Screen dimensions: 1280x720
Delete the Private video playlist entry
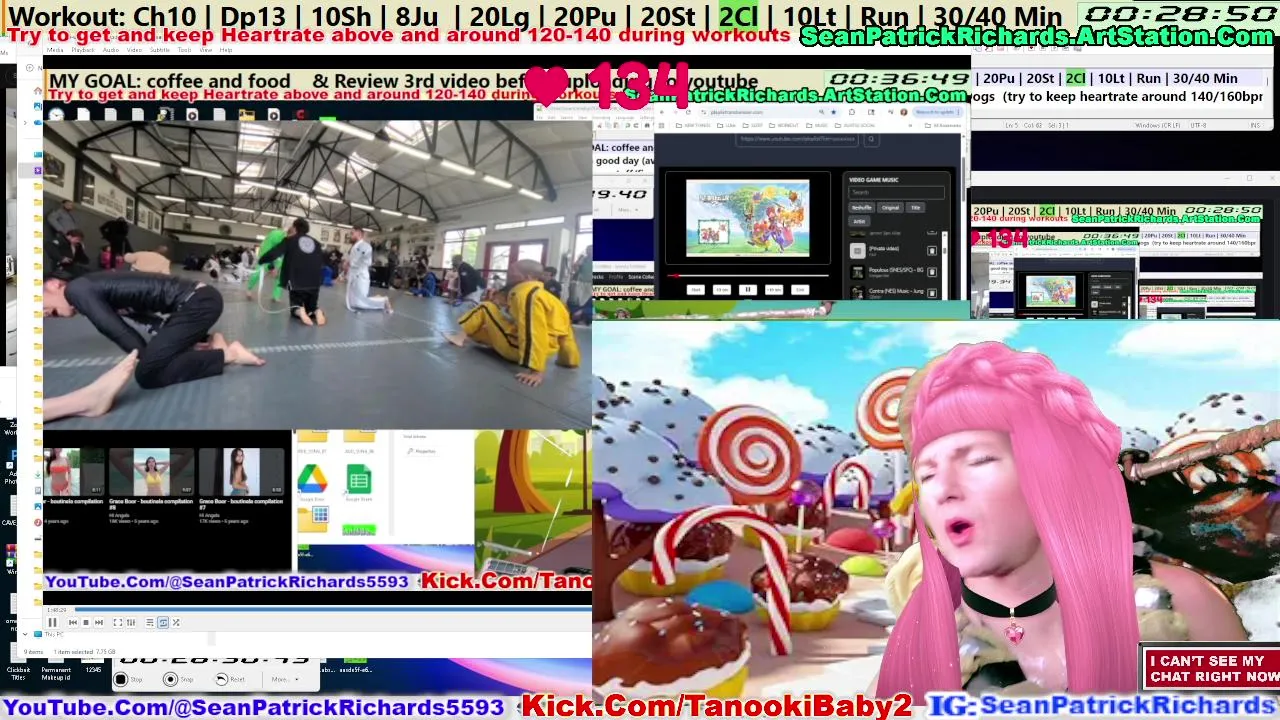point(932,251)
